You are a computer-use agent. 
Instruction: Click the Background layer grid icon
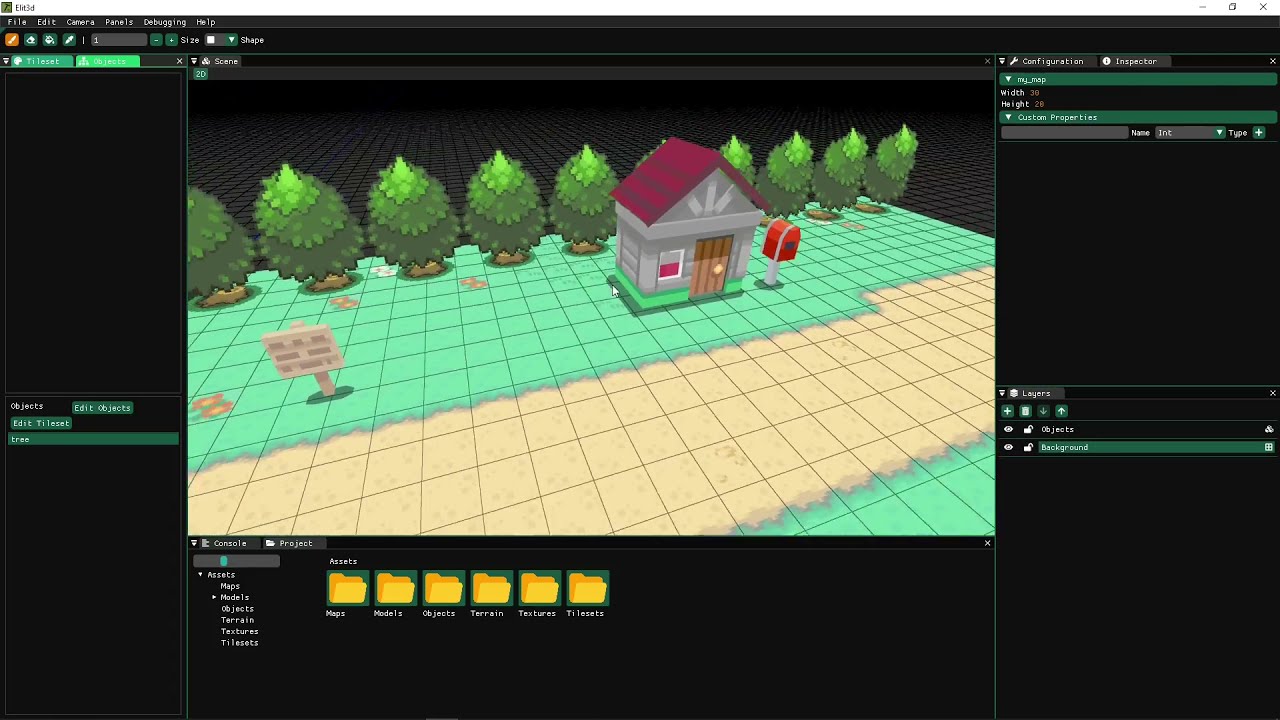tap(1269, 448)
